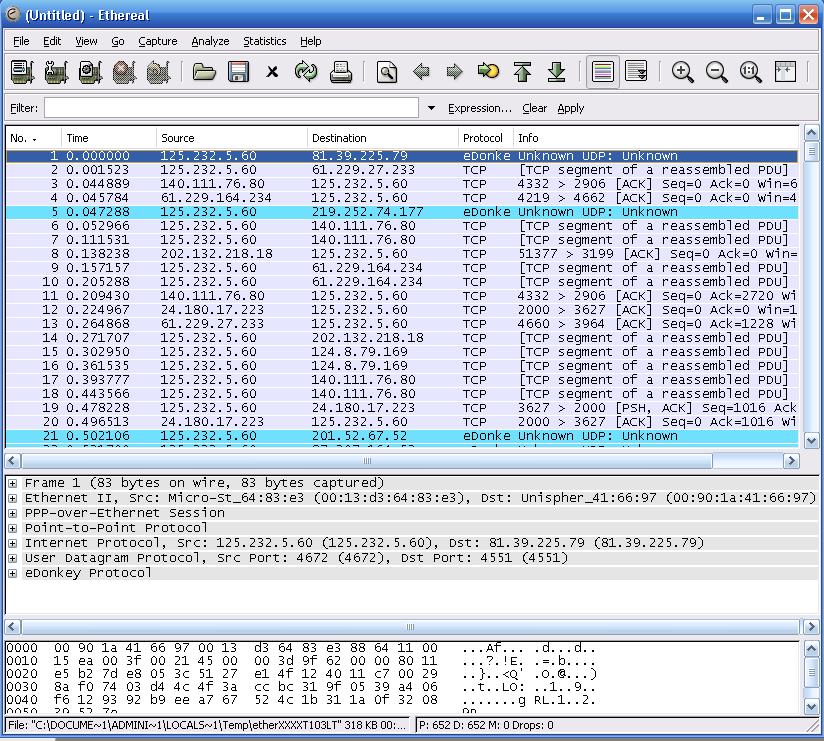Screen dimensions: 824x741
Task: Toggle packet list colorizing
Action: (x=602, y=71)
